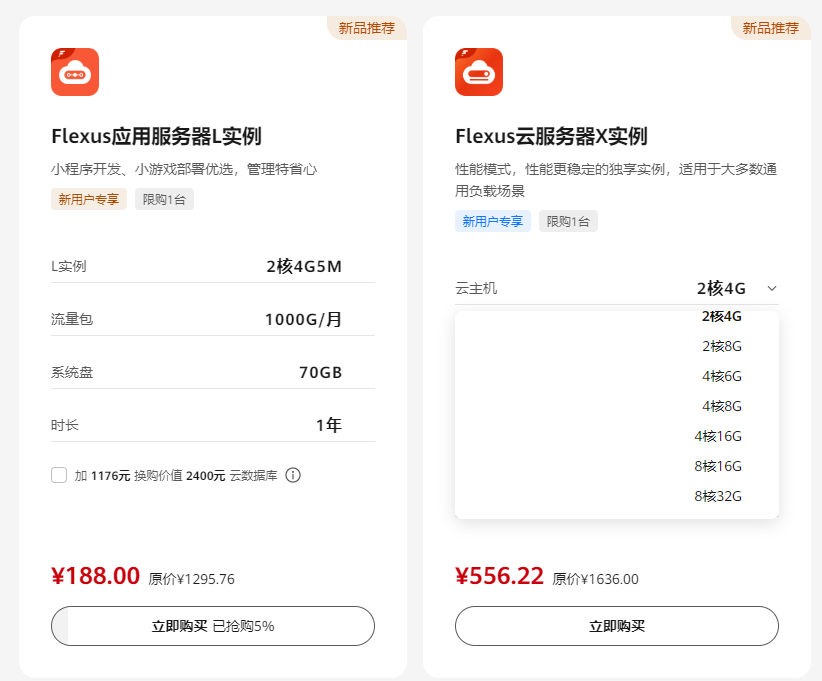The image size is (822, 681).
Task: Click the ¥188.00 price
Action: 95,576
